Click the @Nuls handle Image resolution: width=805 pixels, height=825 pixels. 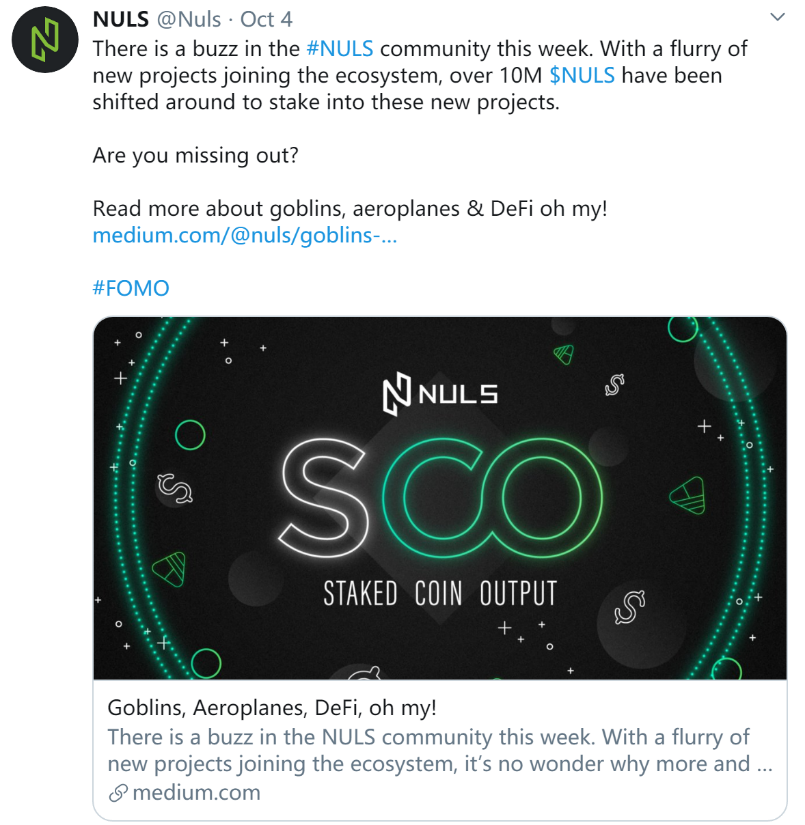pyautogui.click(x=189, y=19)
